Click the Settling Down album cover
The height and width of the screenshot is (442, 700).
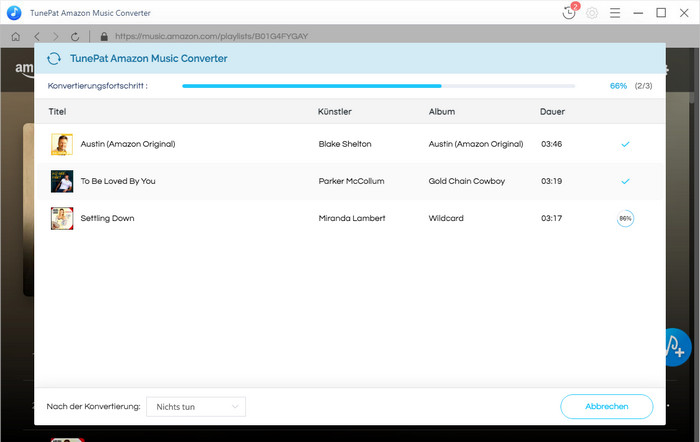point(62,218)
